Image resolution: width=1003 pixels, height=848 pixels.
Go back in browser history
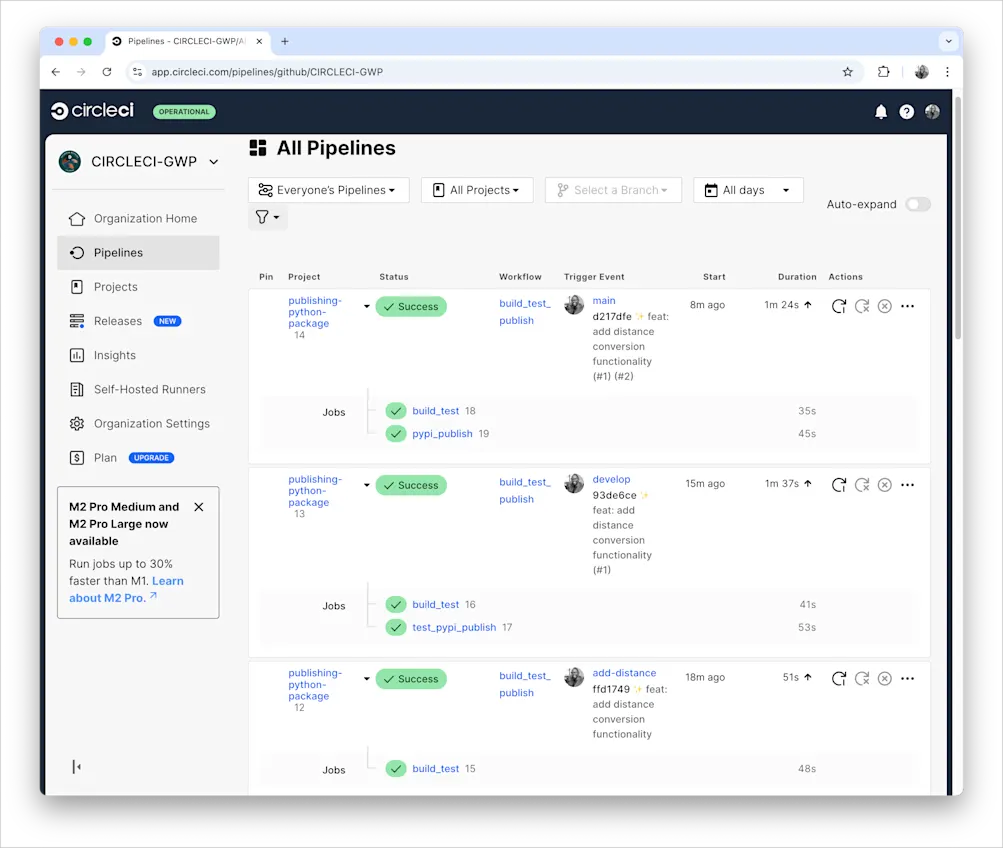[56, 72]
